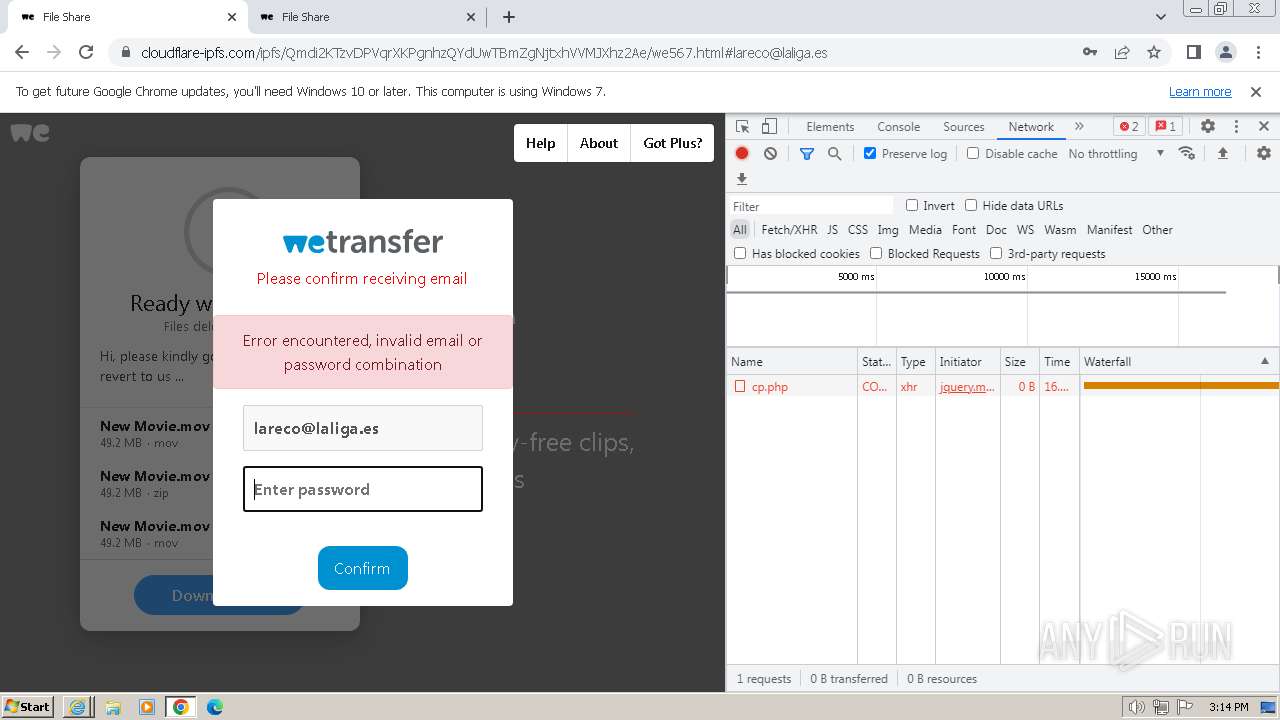Focus the Enter password field
Screen dimensions: 1280x720
point(363,489)
